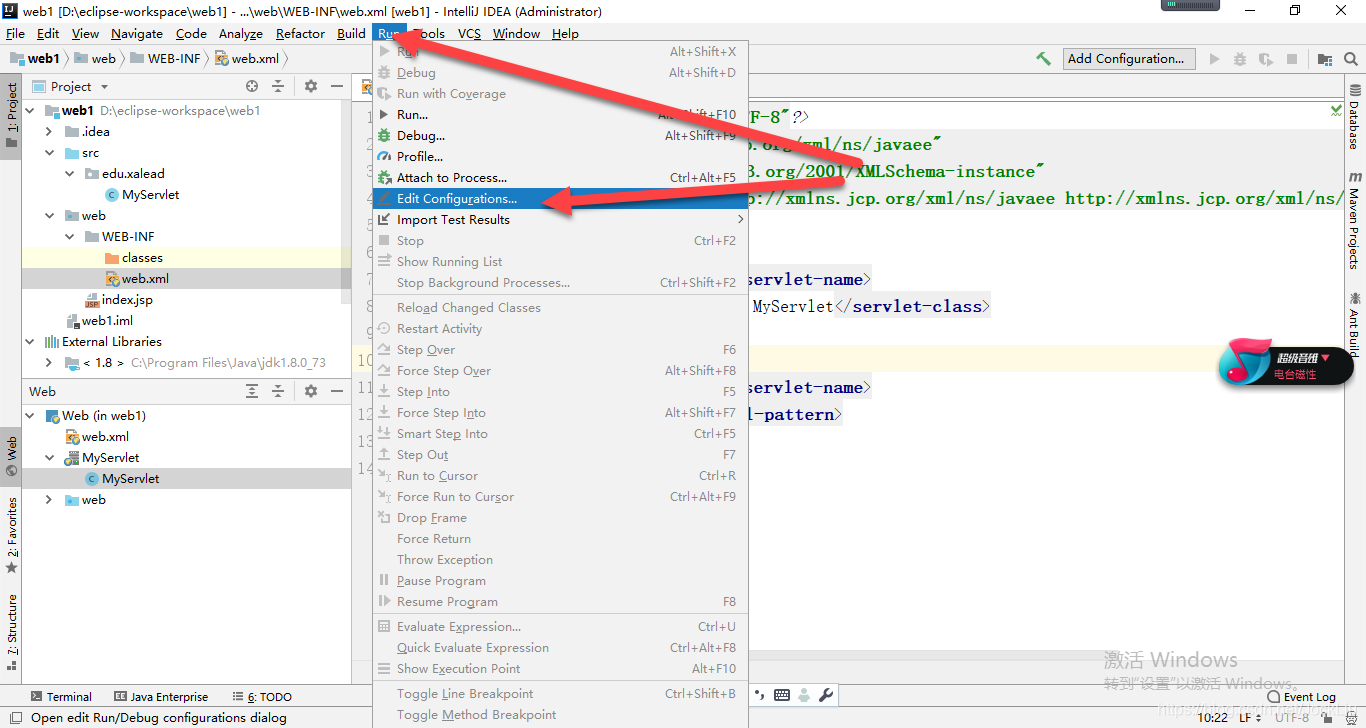Open the Event Log
The width and height of the screenshot is (1366, 728).
point(1301,696)
